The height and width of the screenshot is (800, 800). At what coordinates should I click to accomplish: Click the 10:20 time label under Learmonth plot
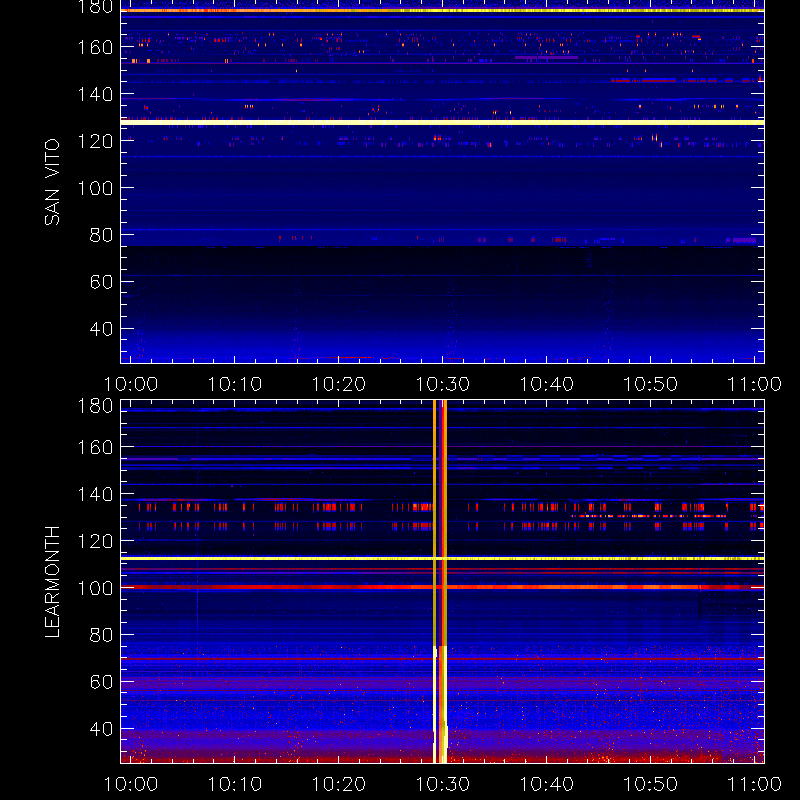[339, 784]
